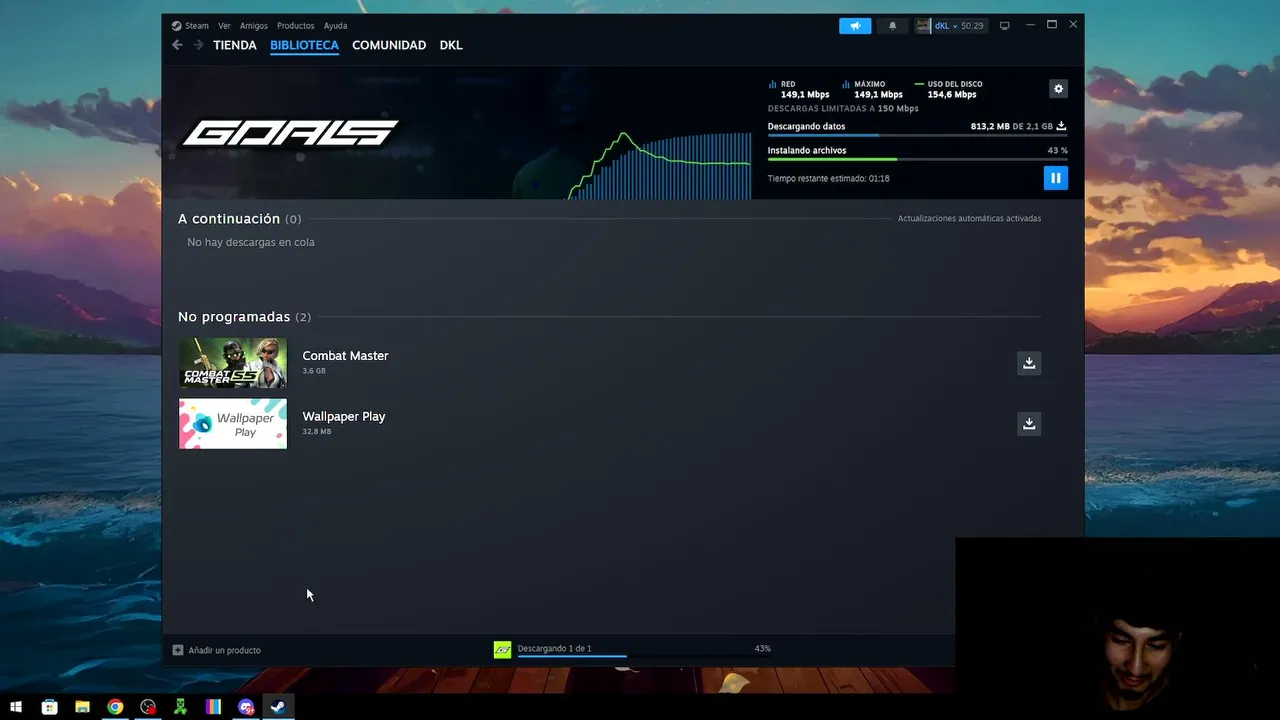
Task: Open the Ver menu
Action: pos(224,26)
